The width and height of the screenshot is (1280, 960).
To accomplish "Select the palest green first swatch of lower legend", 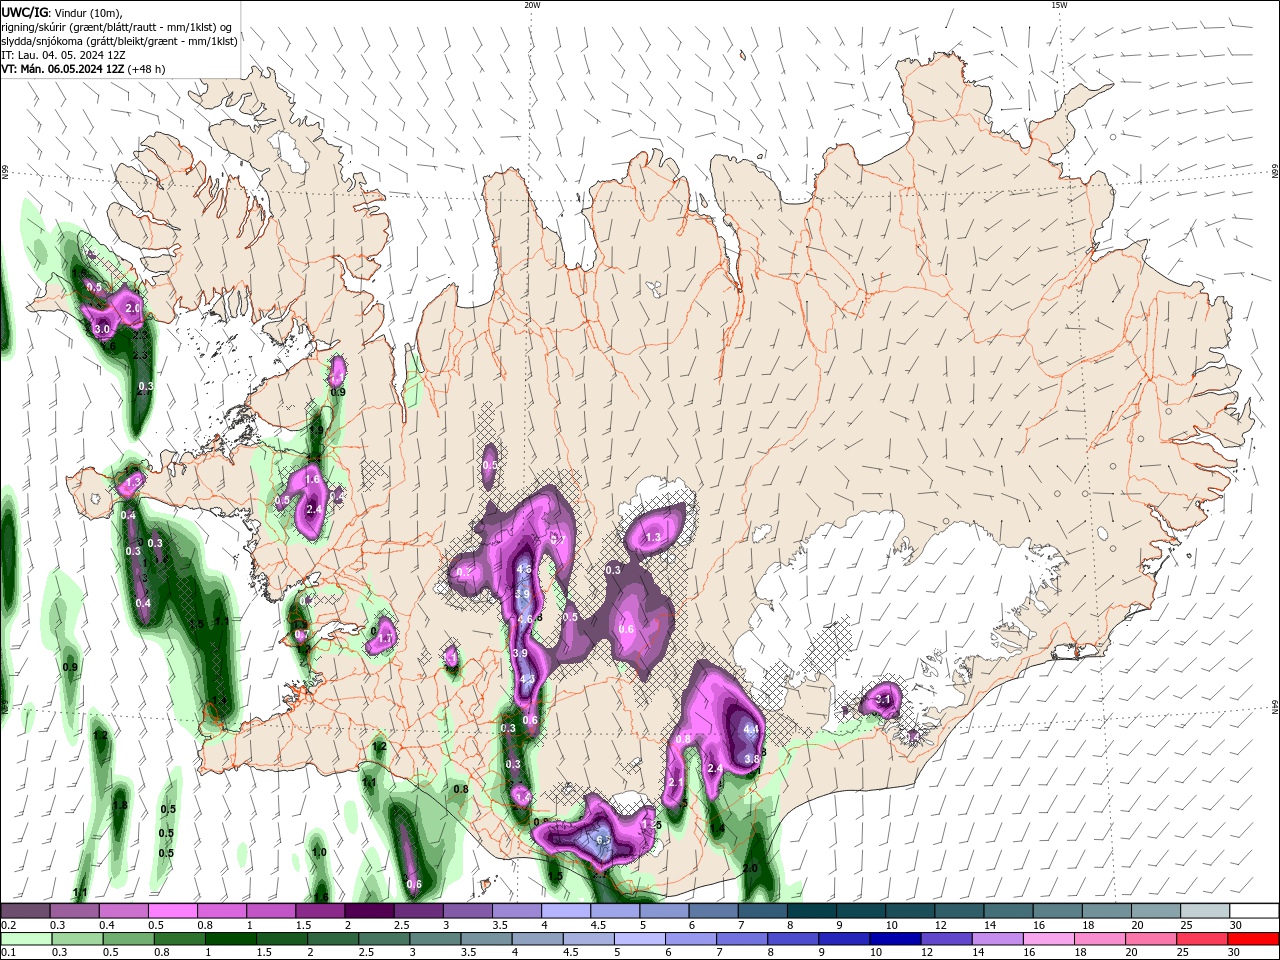I will click(x=26, y=939).
